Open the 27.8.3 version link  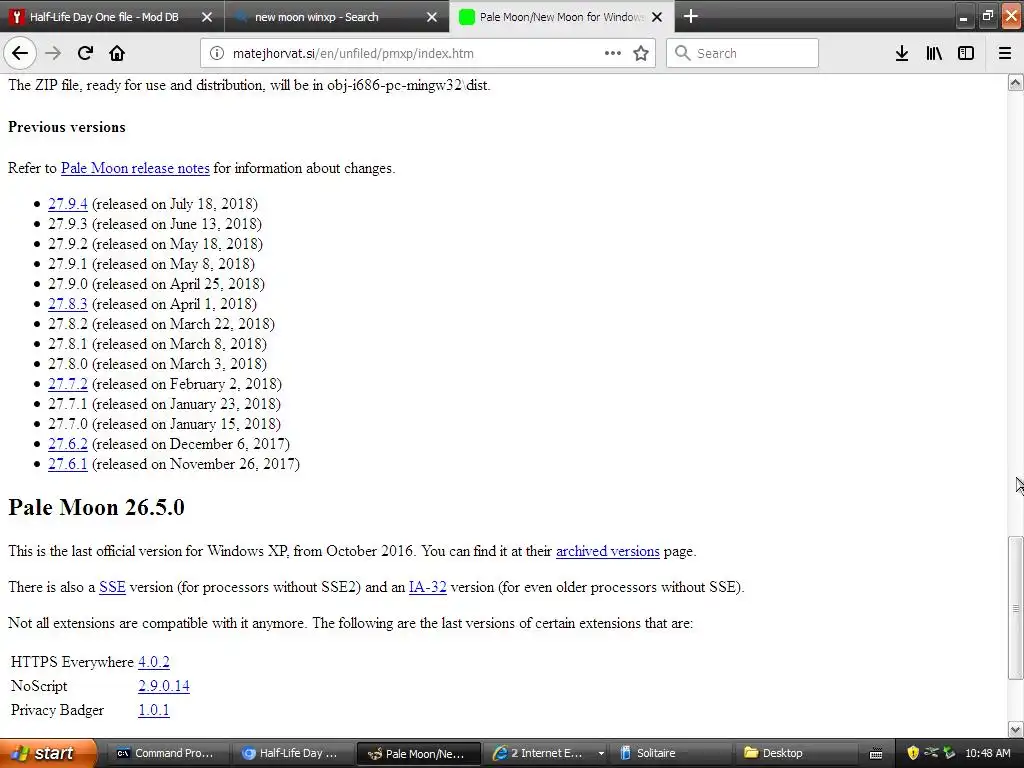tap(67, 304)
